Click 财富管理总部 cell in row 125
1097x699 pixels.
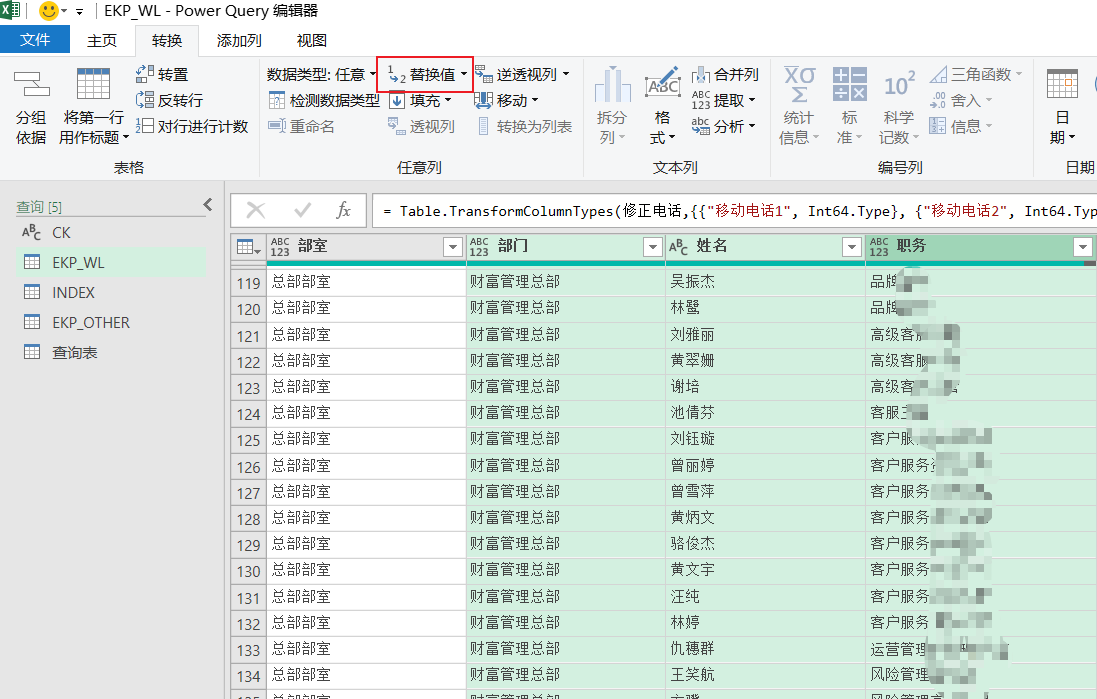point(565,439)
